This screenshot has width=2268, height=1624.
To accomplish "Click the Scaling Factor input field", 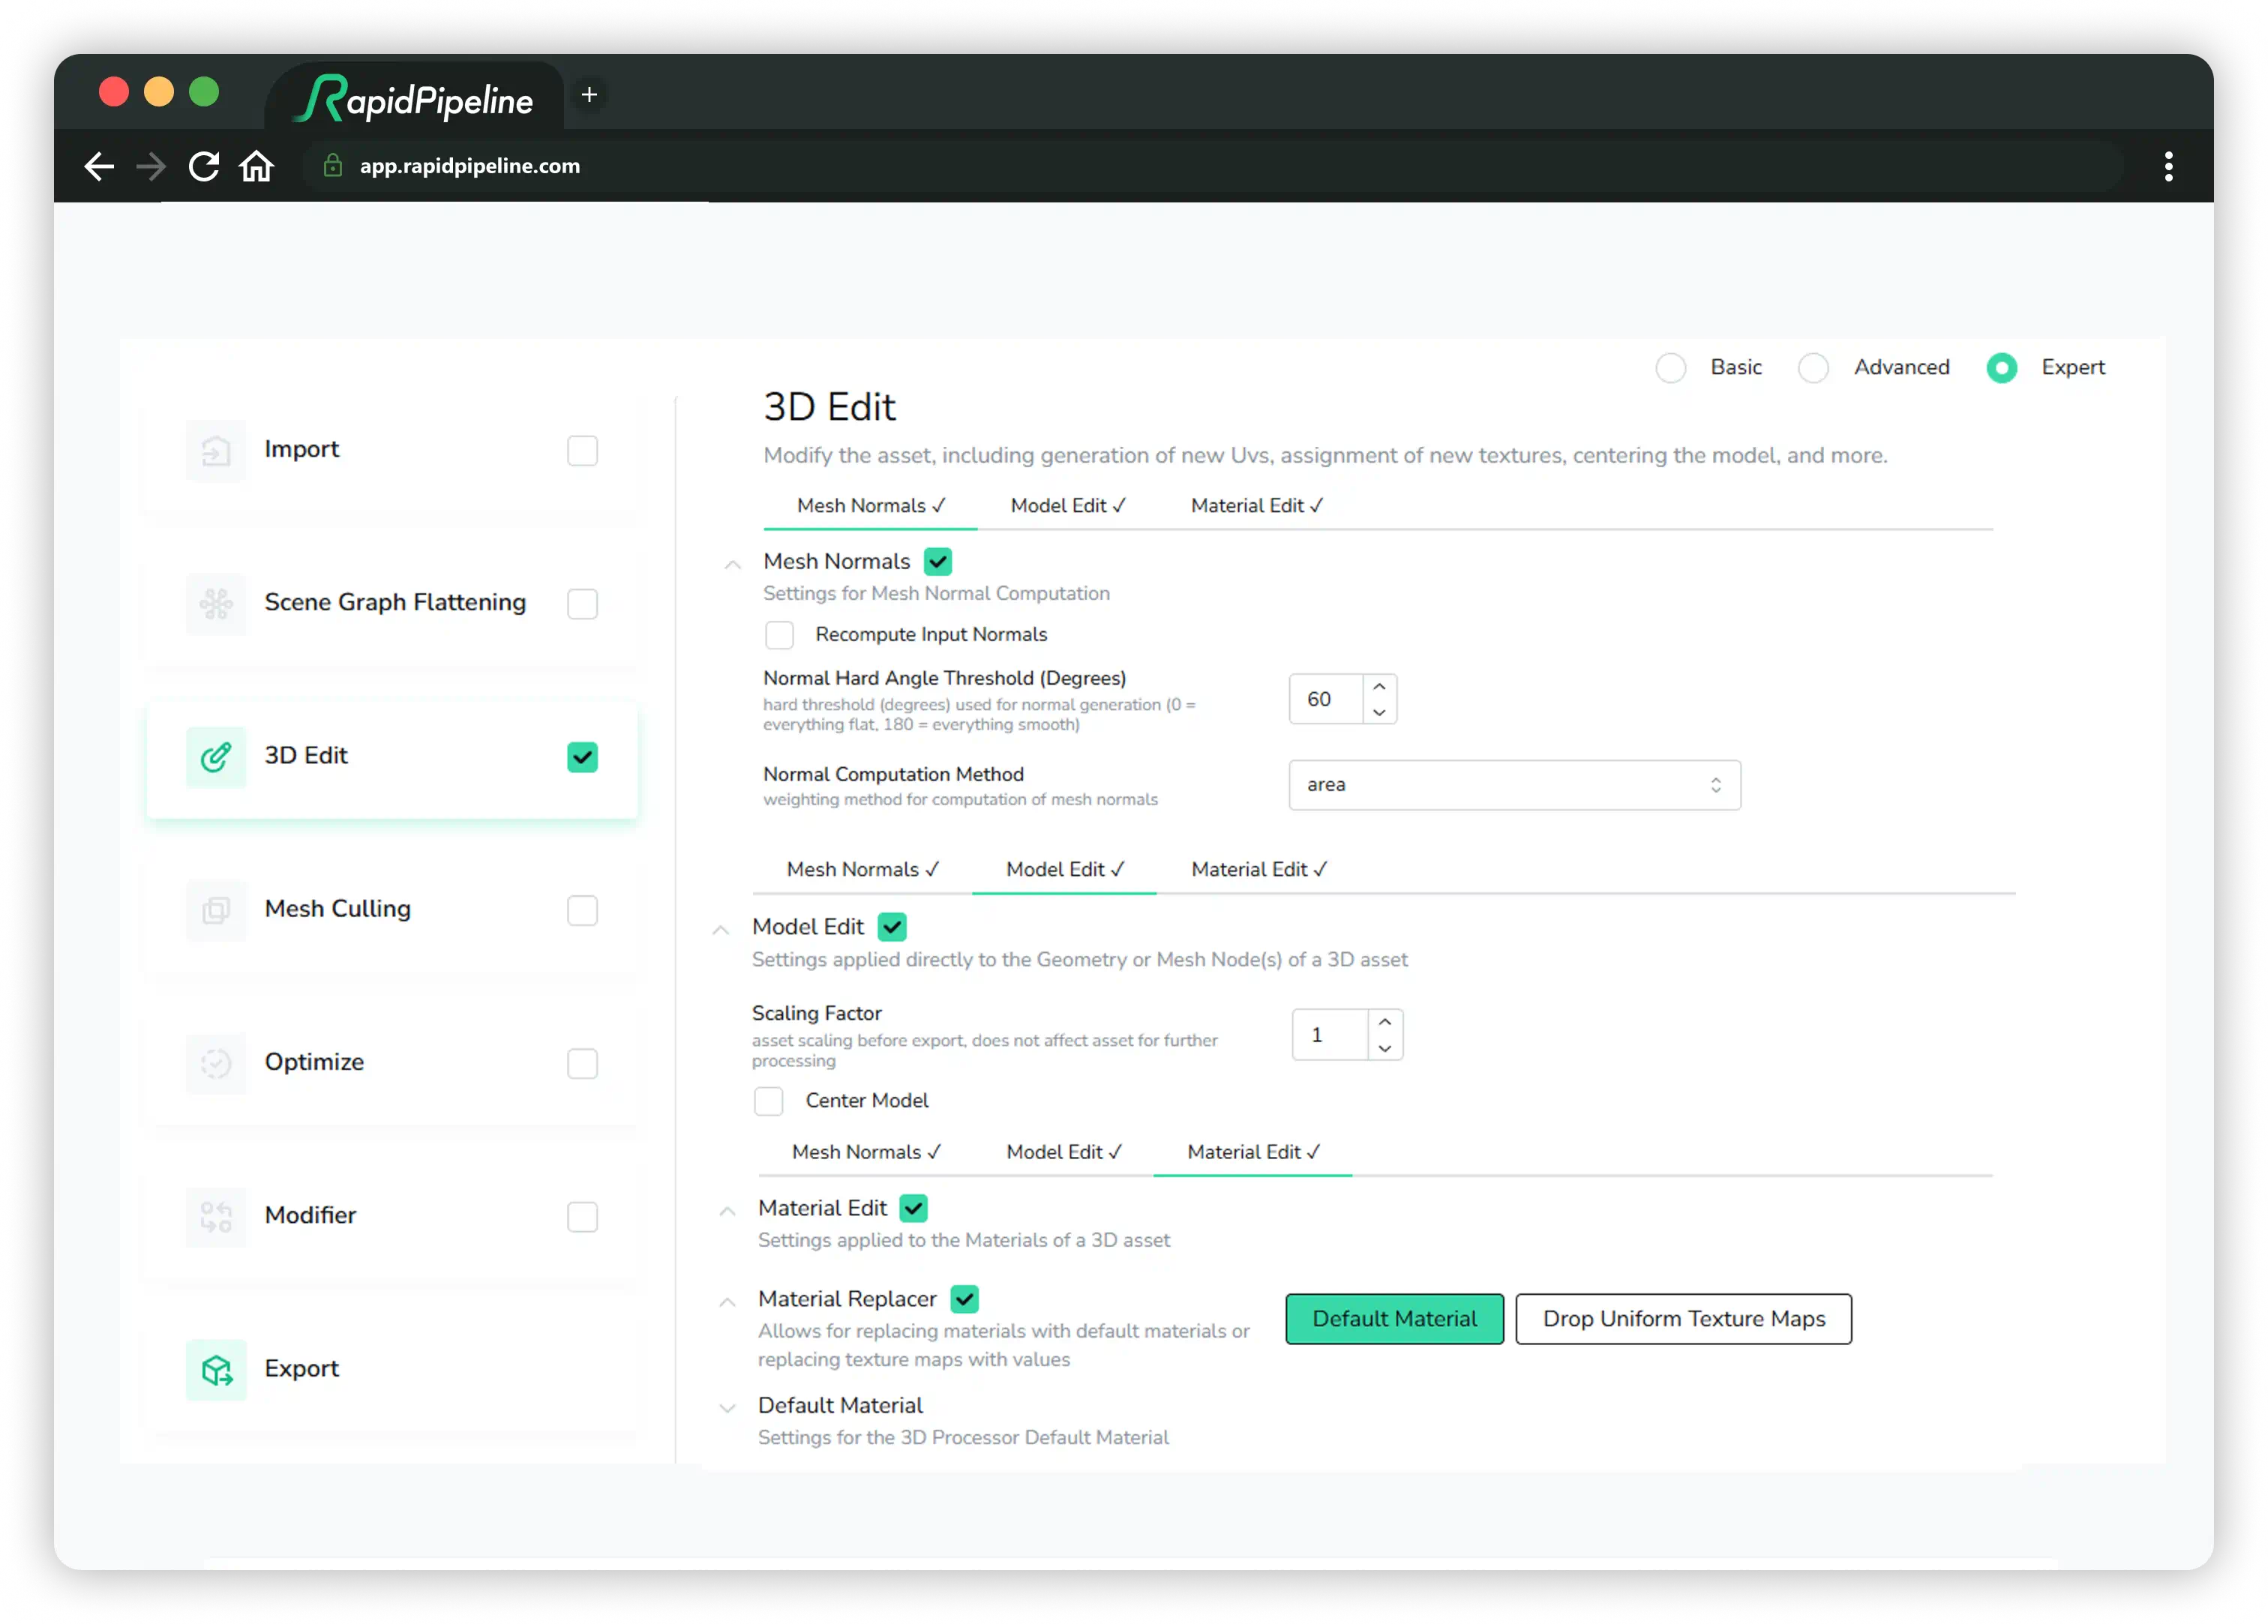I will point(1330,1035).
